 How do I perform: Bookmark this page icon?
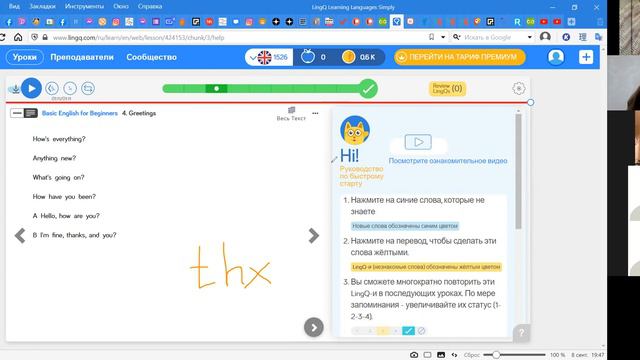pos(431,37)
